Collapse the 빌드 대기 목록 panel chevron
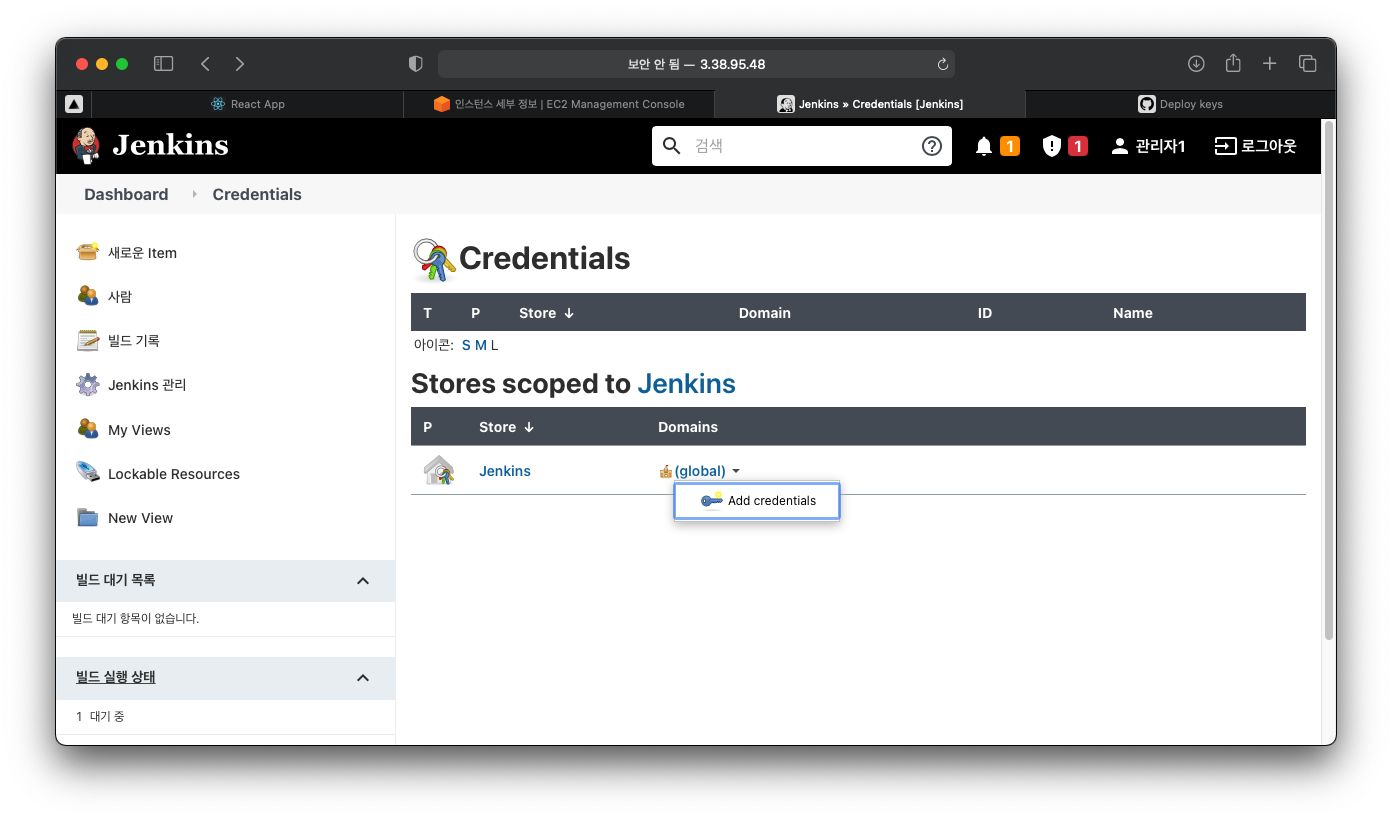 coord(363,581)
